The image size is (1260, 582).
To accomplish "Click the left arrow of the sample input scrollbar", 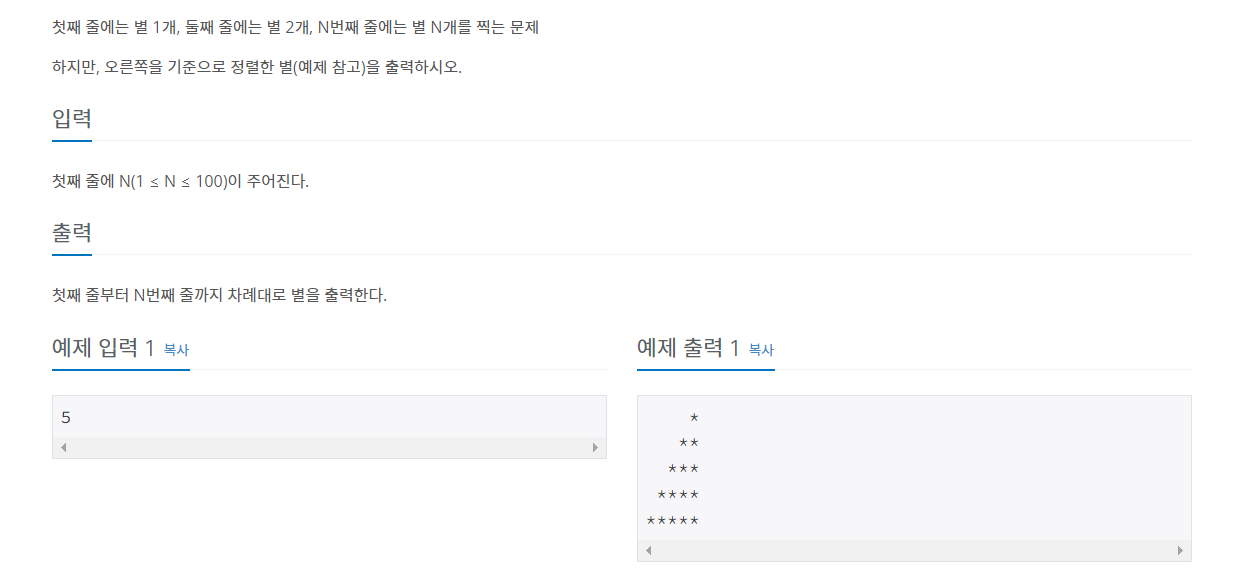I will pos(61,448).
